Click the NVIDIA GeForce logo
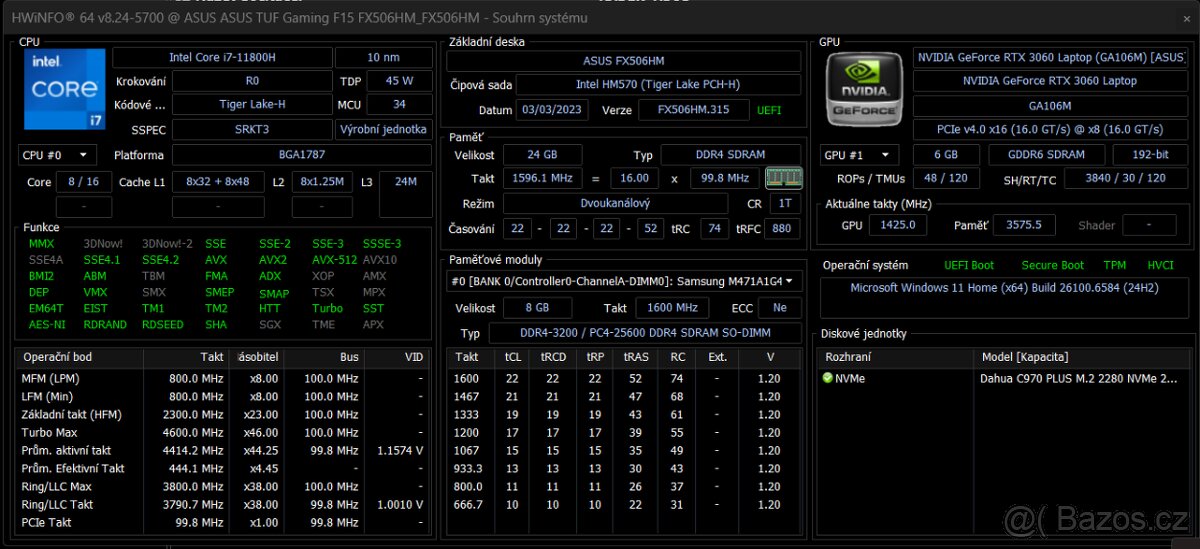This screenshot has height=549, width=1200. coord(864,89)
